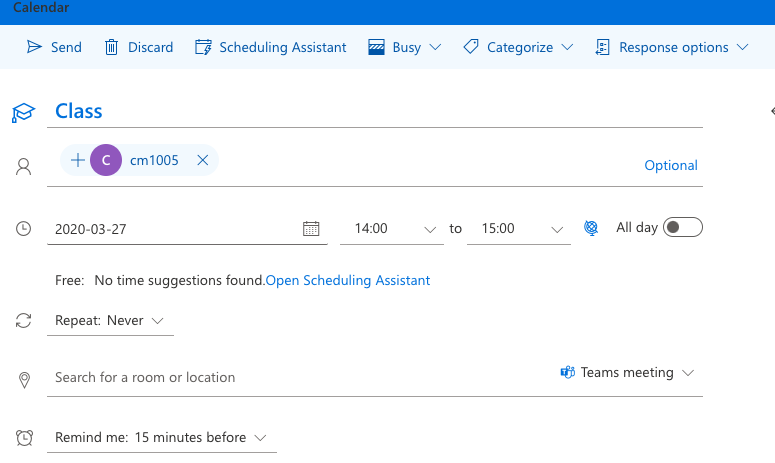This screenshot has width=775, height=463.
Task: Click the Teams meeting icon
Action: (567, 373)
